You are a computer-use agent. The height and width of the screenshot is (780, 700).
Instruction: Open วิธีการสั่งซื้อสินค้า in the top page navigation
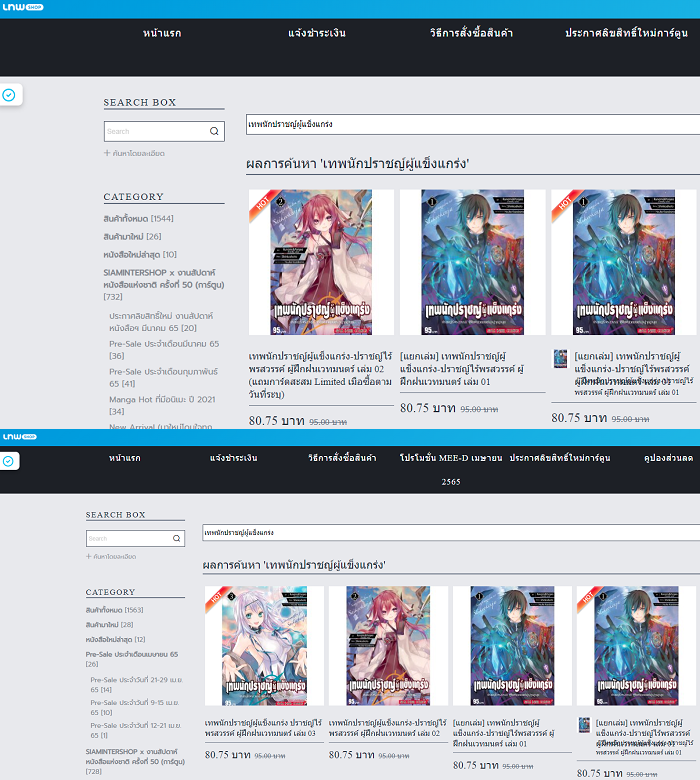471,33
